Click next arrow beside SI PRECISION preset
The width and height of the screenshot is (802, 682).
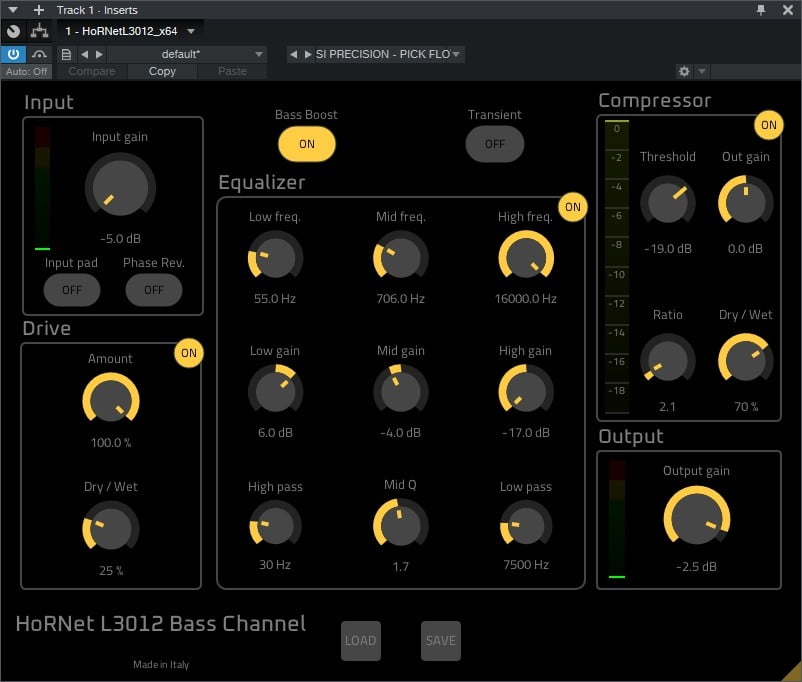(x=307, y=54)
